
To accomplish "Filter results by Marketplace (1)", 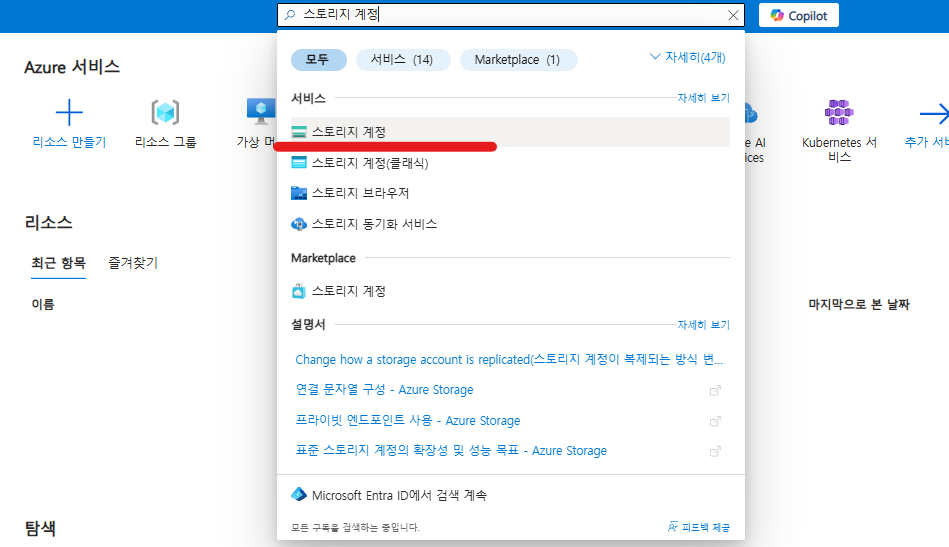I will click(518, 59).
